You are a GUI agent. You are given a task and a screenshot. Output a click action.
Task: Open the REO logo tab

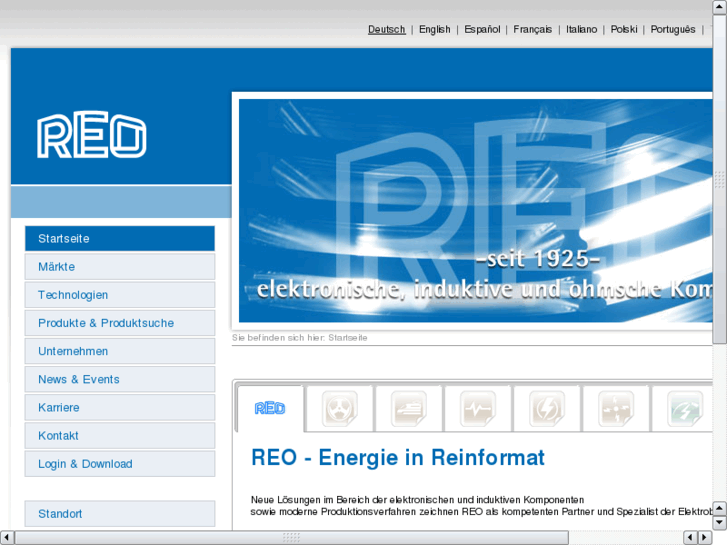[x=270, y=409]
